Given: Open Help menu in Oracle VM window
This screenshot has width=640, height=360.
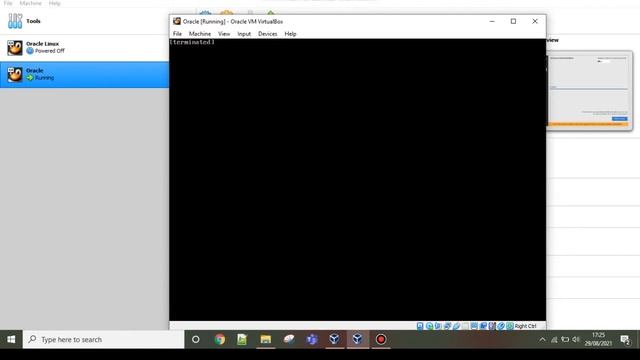Looking at the screenshot, I should [290, 34].
